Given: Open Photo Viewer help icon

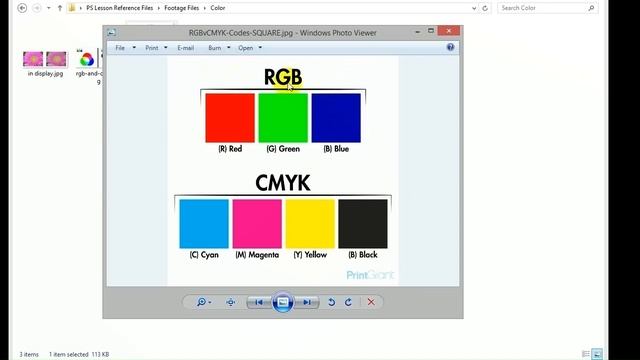Looking at the screenshot, I should click(450, 47).
